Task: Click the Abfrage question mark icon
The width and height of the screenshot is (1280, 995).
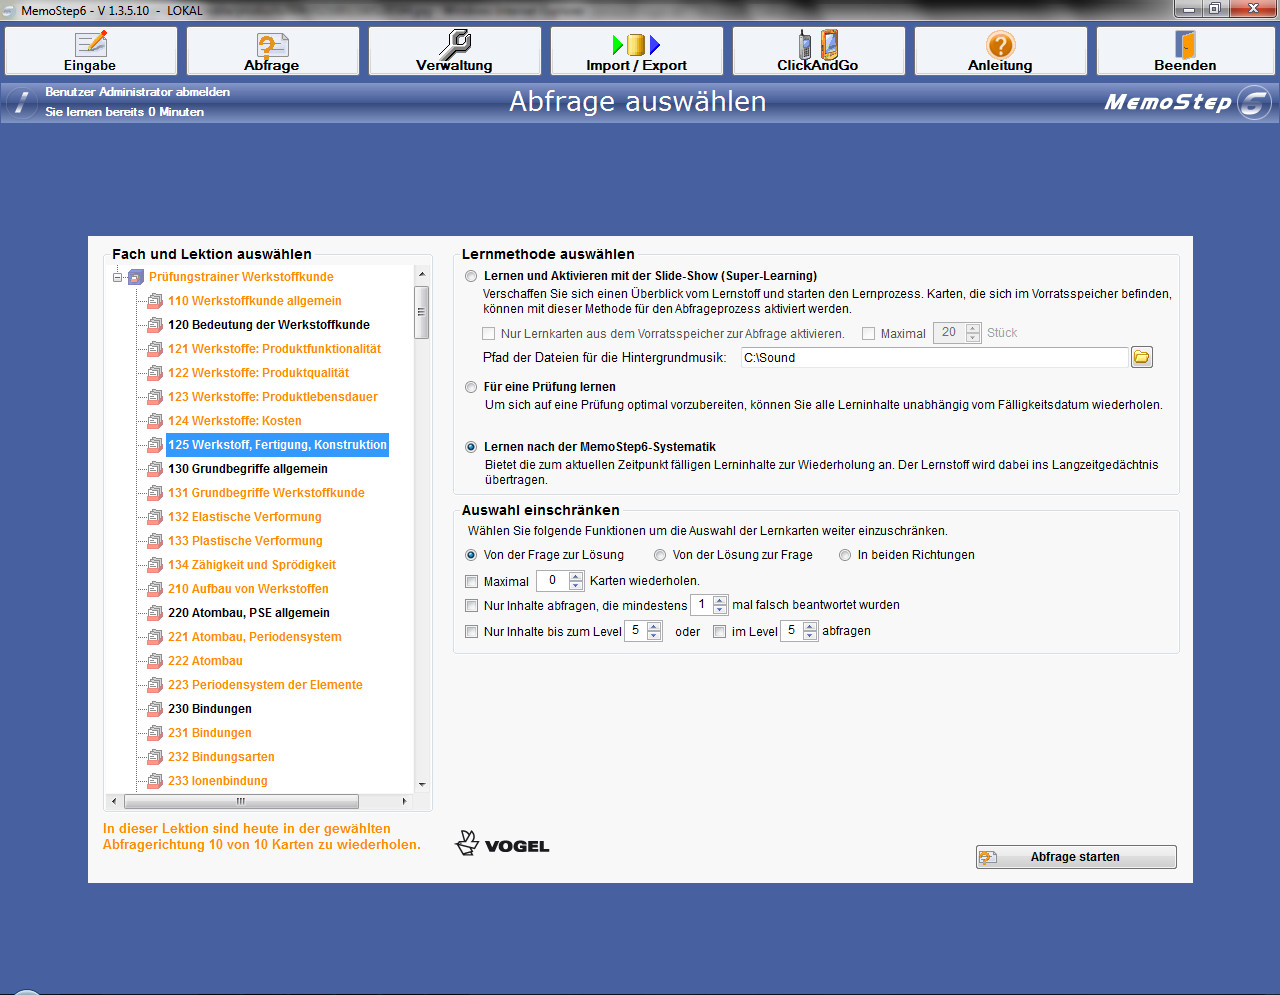Action: tap(272, 45)
